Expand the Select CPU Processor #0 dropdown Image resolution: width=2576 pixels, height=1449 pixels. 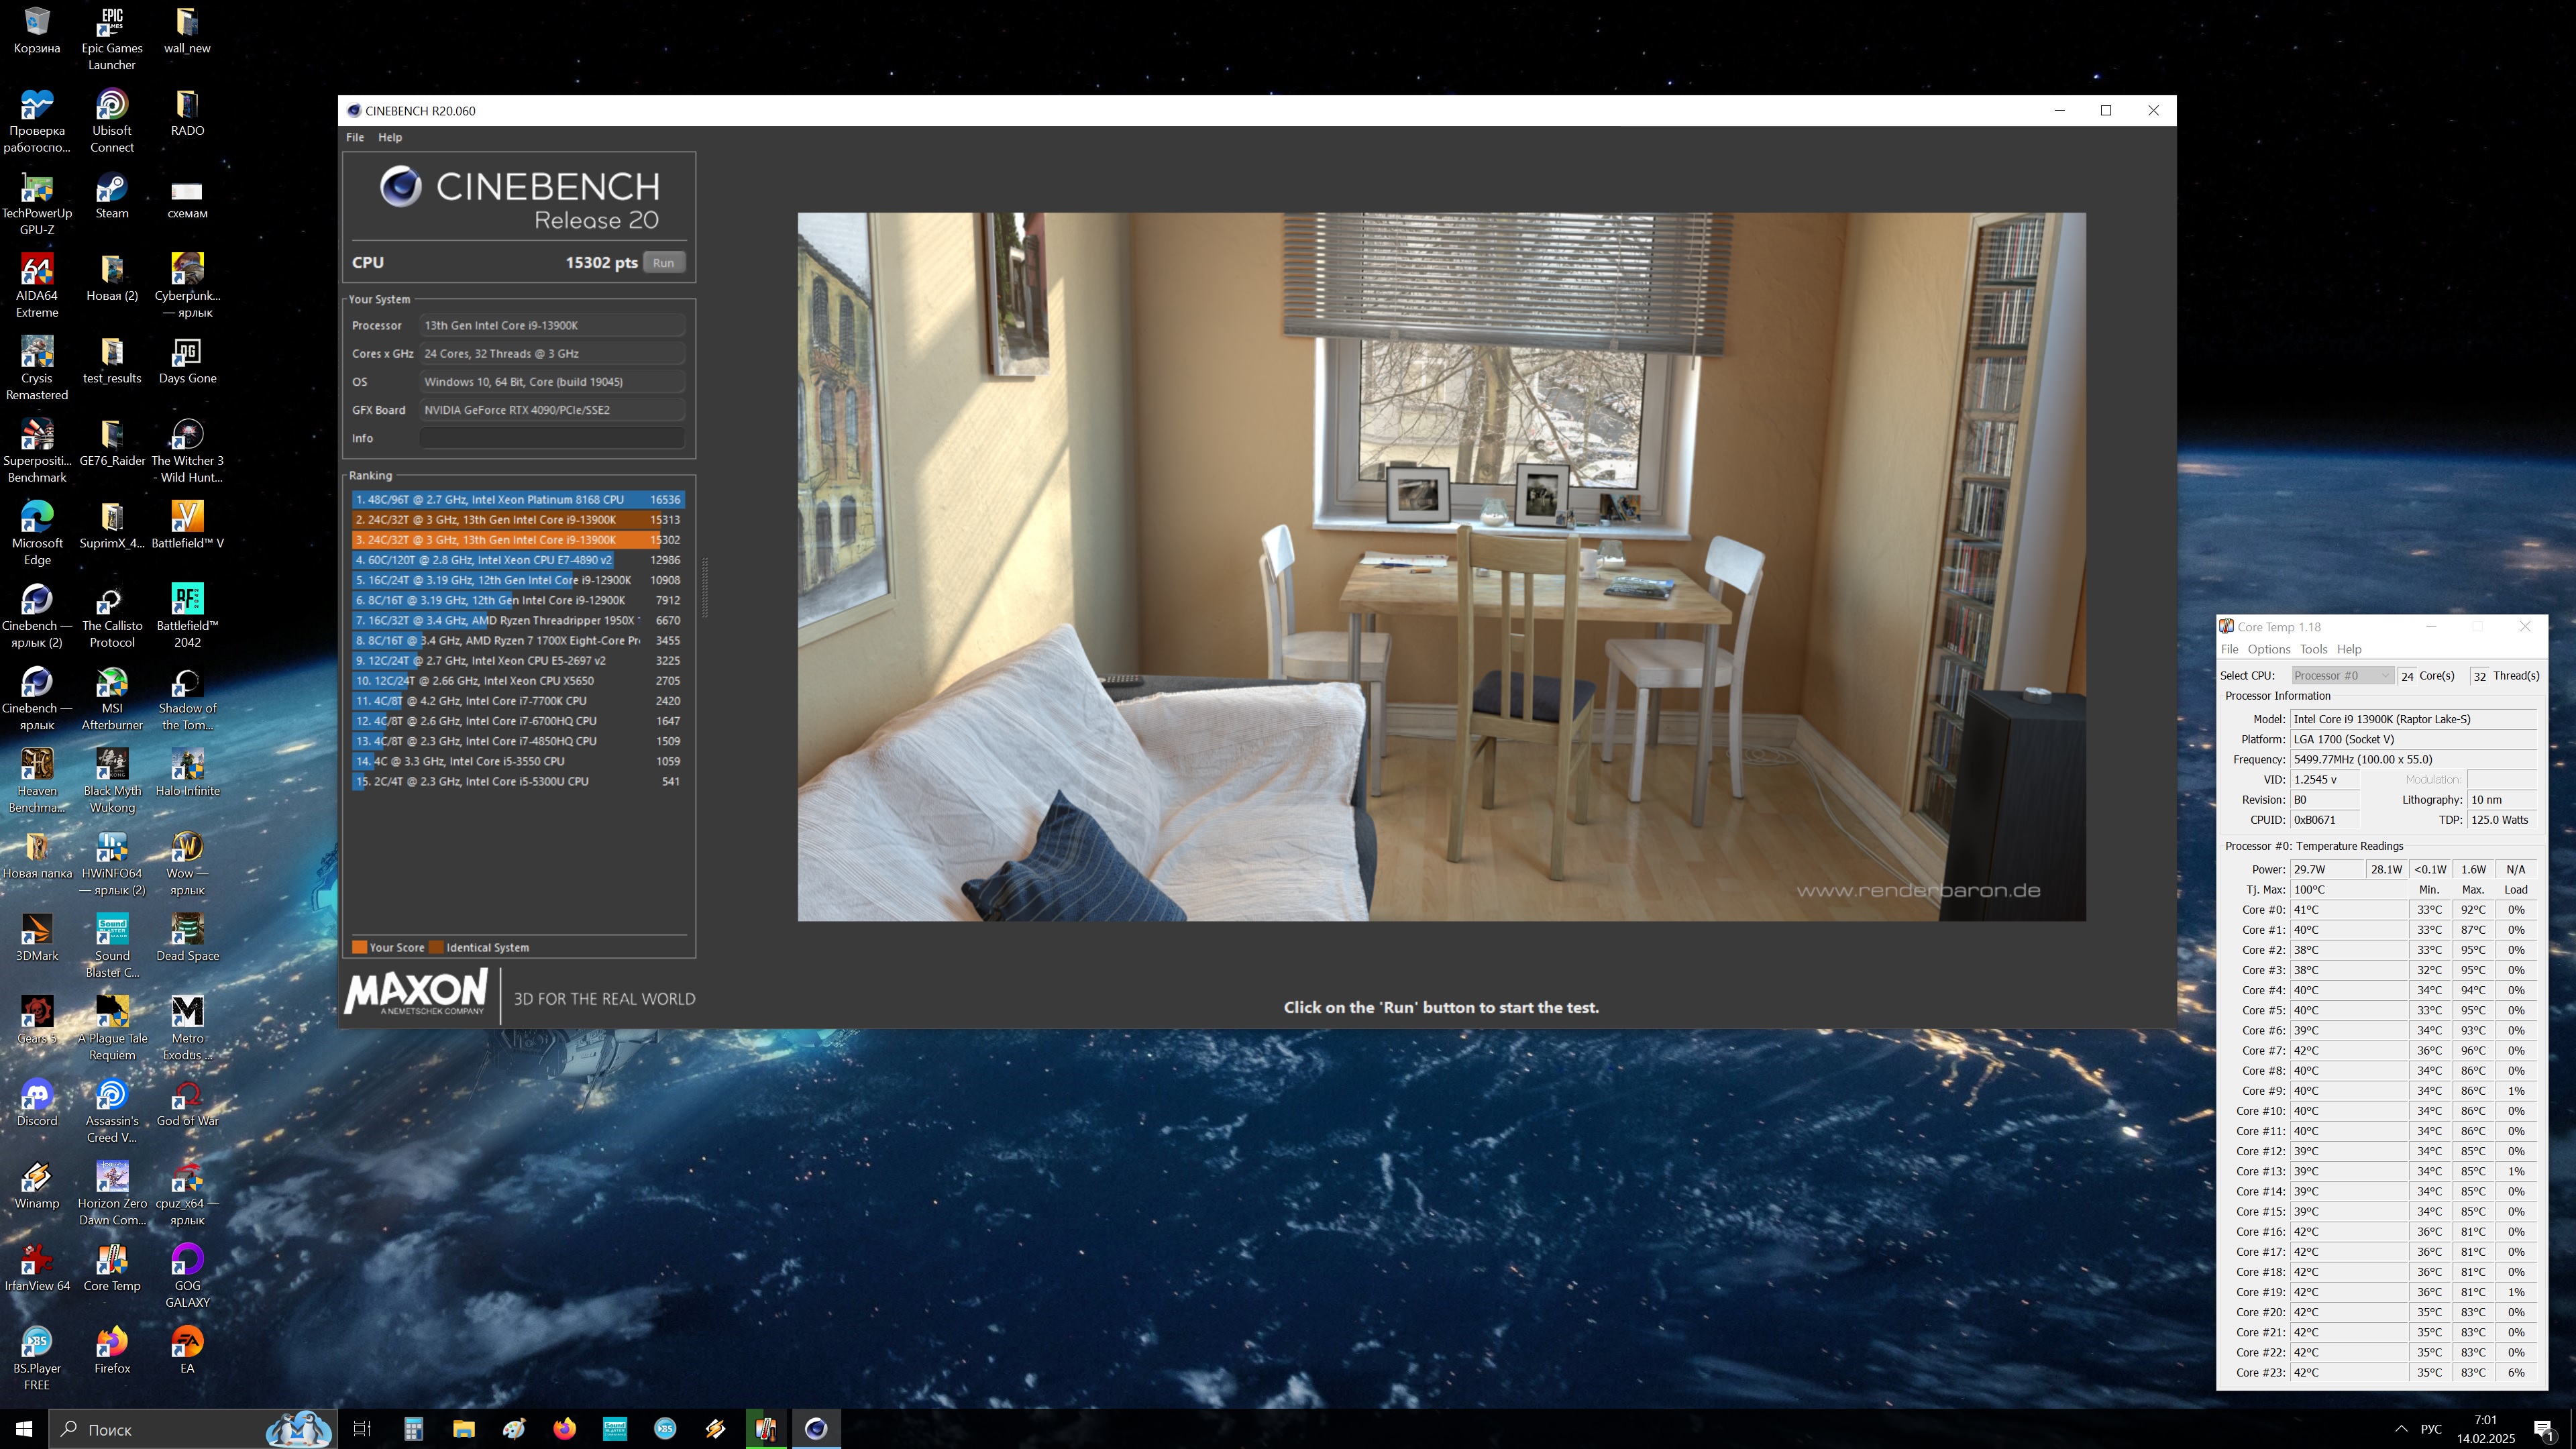[x=2341, y=676]
